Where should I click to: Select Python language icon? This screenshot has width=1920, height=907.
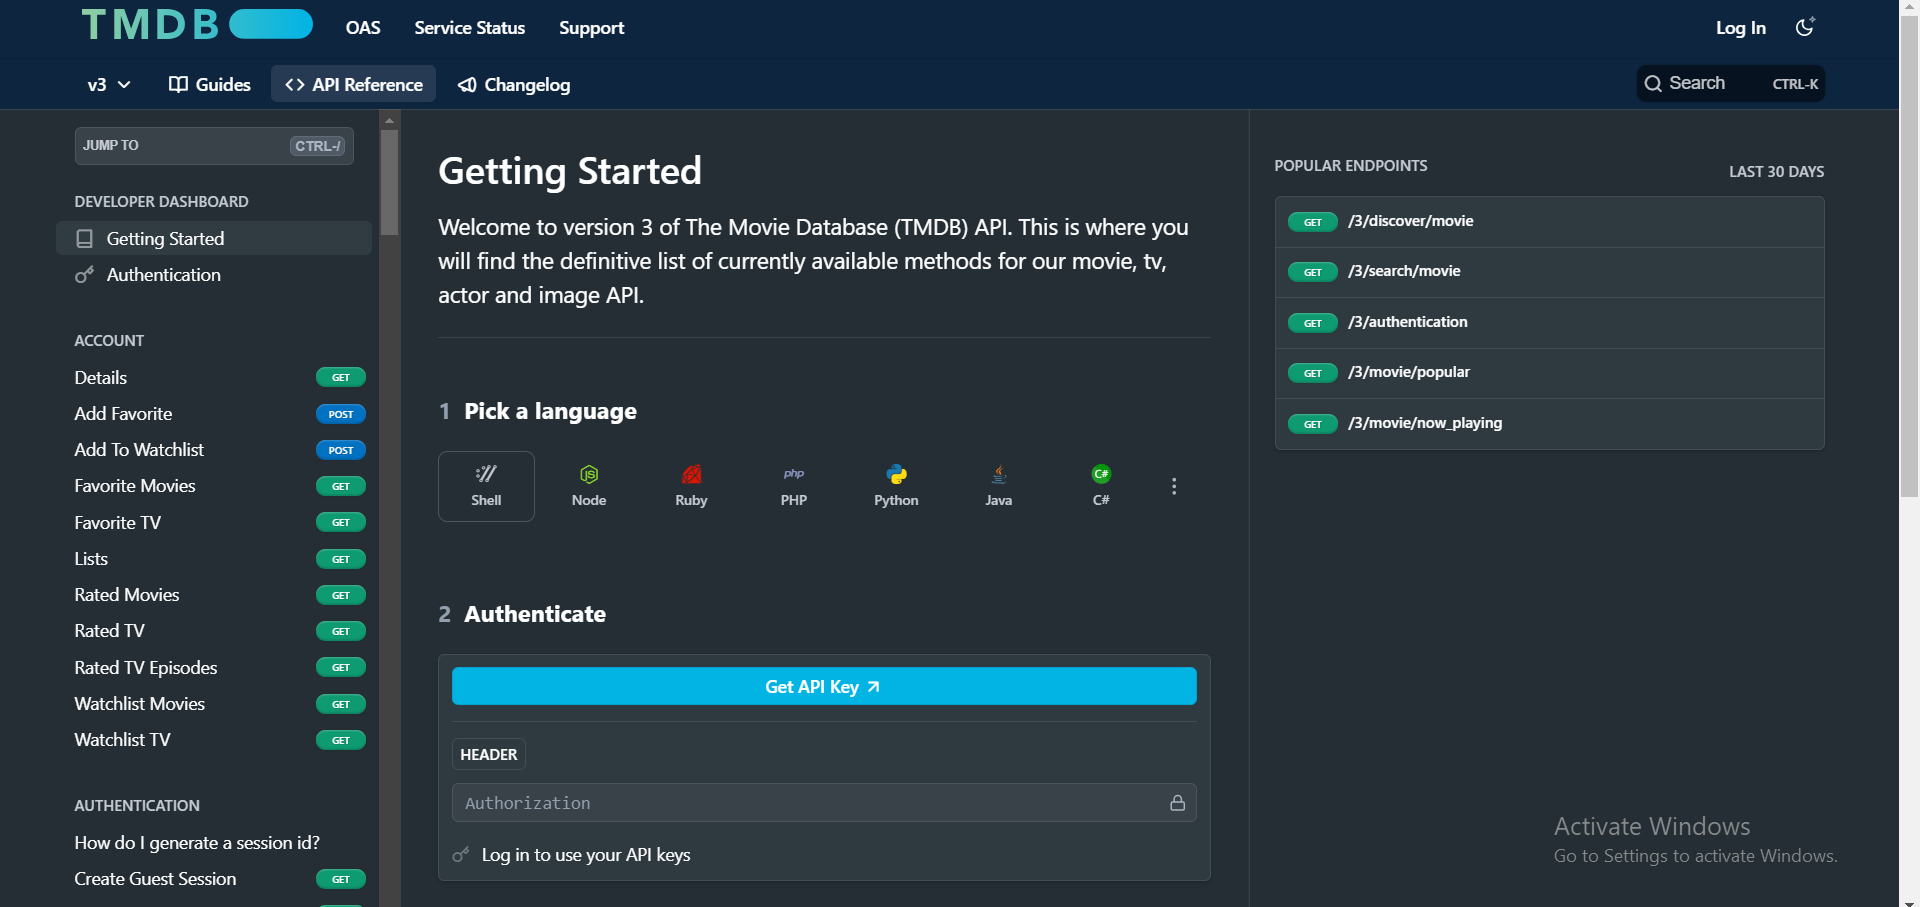(x=896, y=486)
